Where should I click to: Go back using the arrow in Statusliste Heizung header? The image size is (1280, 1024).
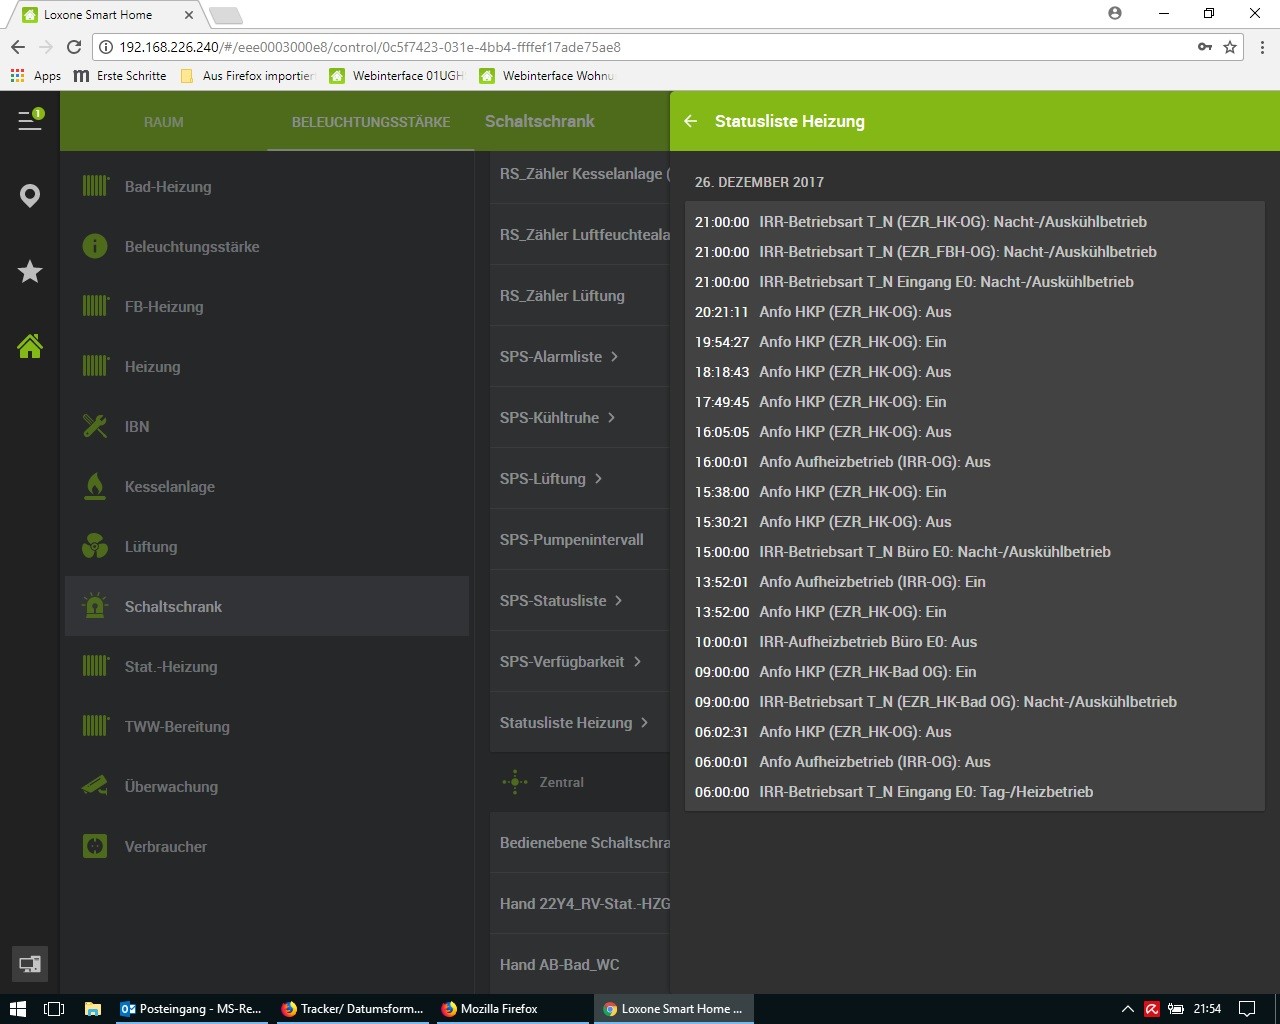pyautogui.click(x=690, y=121)
